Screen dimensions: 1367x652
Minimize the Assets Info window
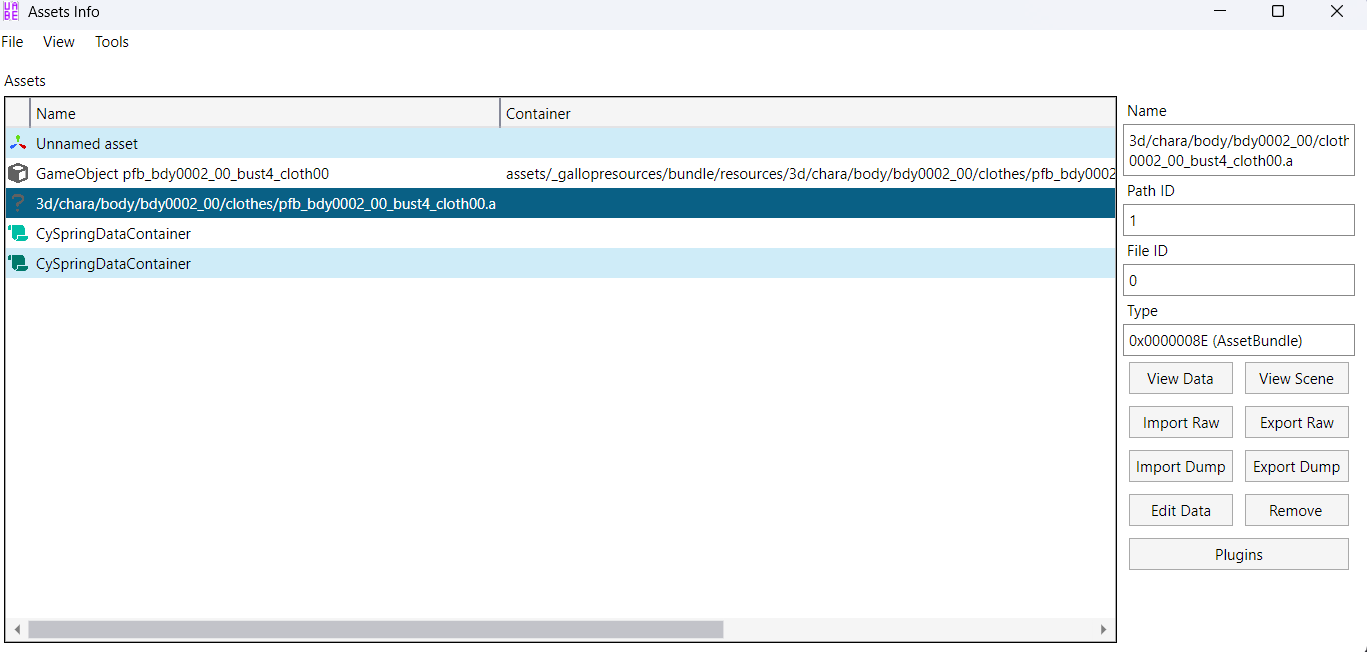point(1219,12)
